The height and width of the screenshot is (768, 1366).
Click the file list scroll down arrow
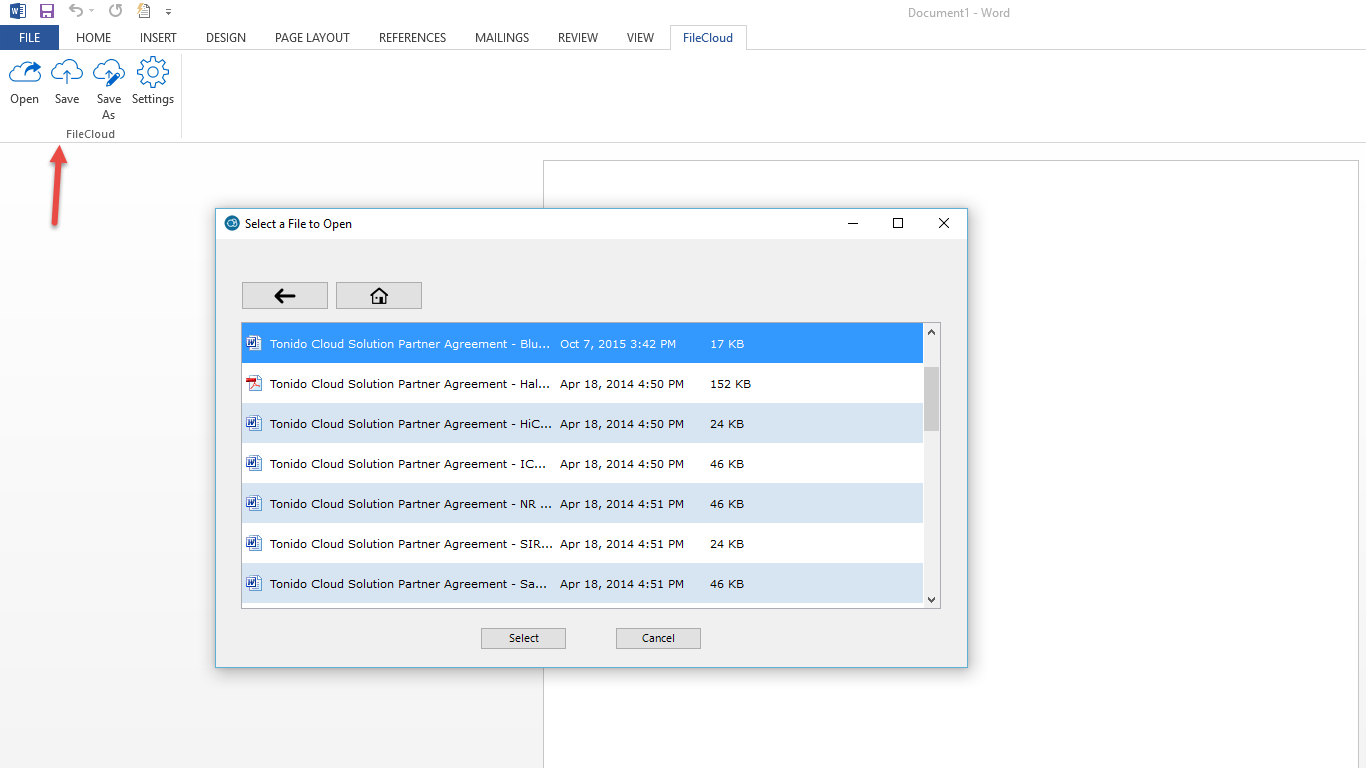point(932,600)
